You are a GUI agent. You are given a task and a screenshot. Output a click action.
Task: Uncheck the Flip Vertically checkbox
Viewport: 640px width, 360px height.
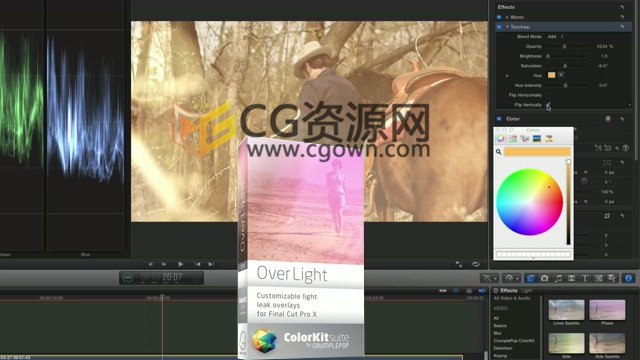[x=548, y=105]
